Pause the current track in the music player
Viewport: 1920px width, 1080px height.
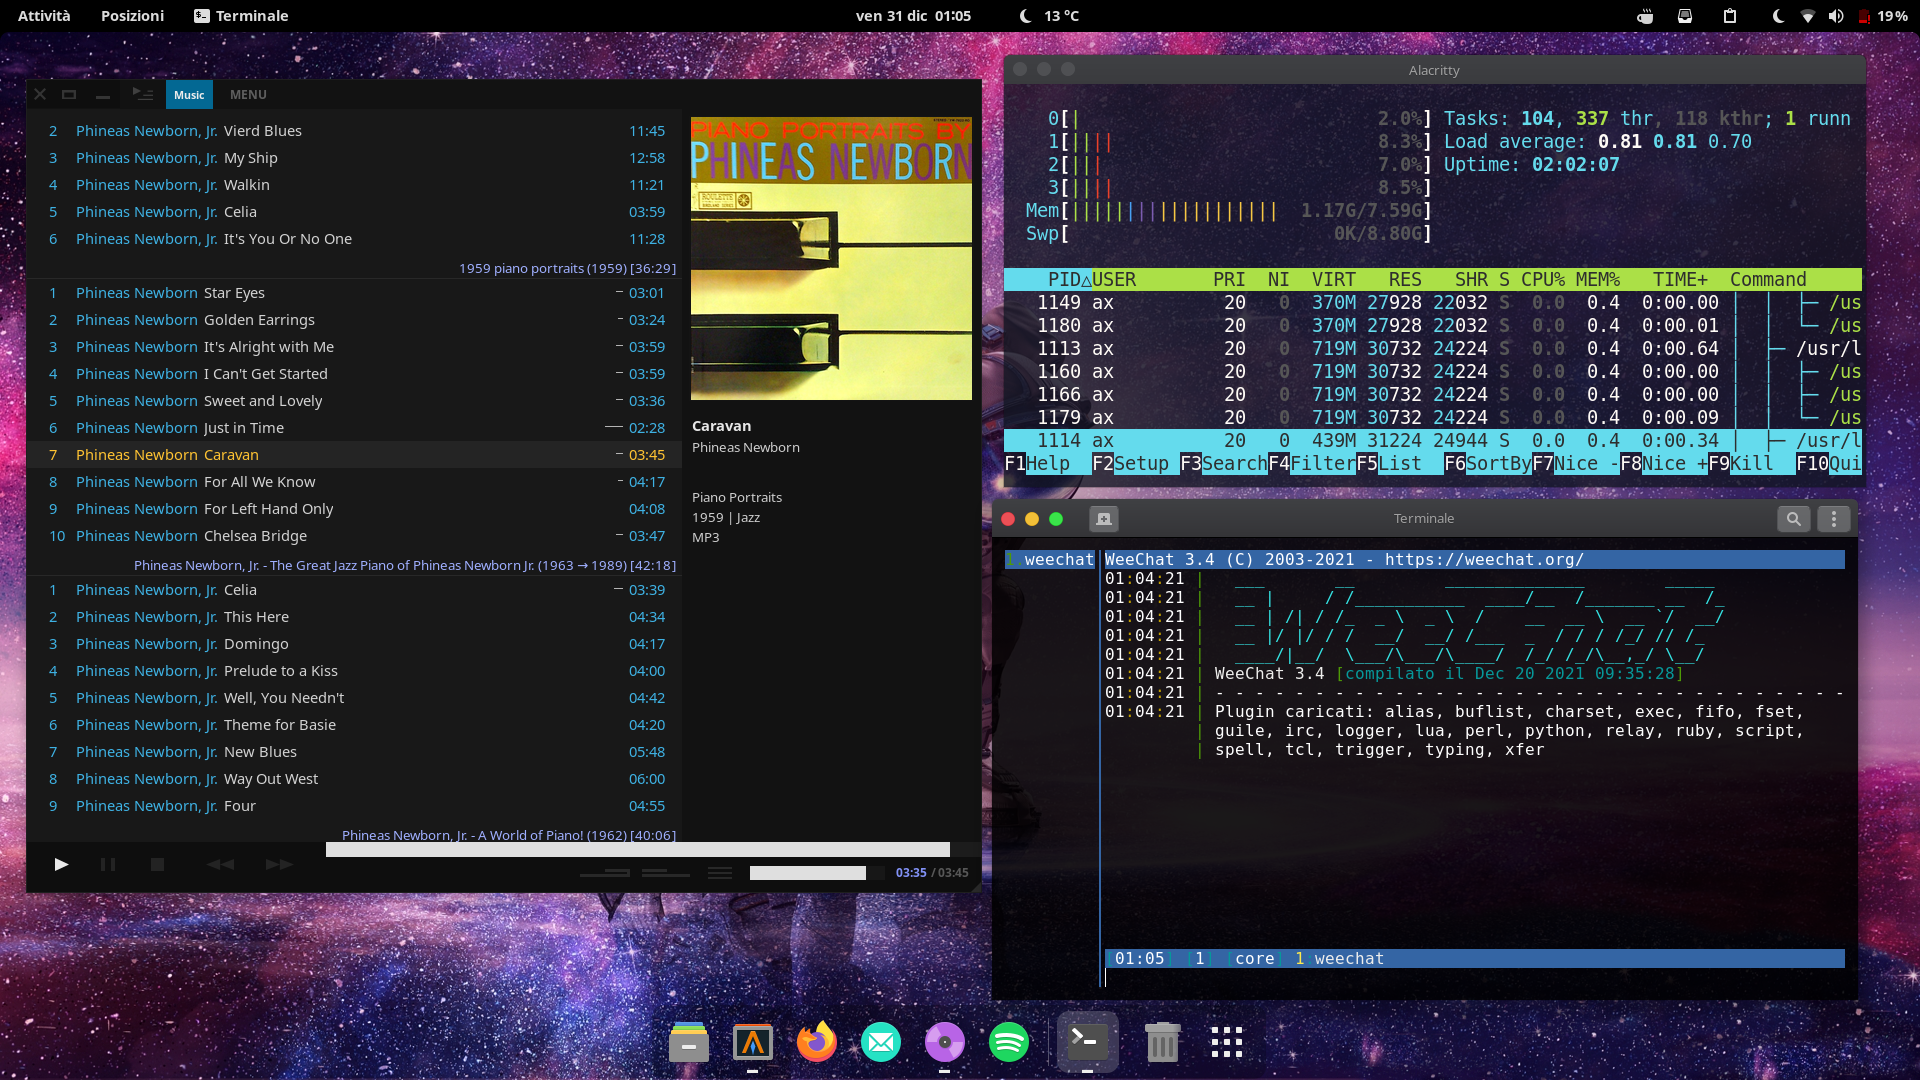point(108,864)
